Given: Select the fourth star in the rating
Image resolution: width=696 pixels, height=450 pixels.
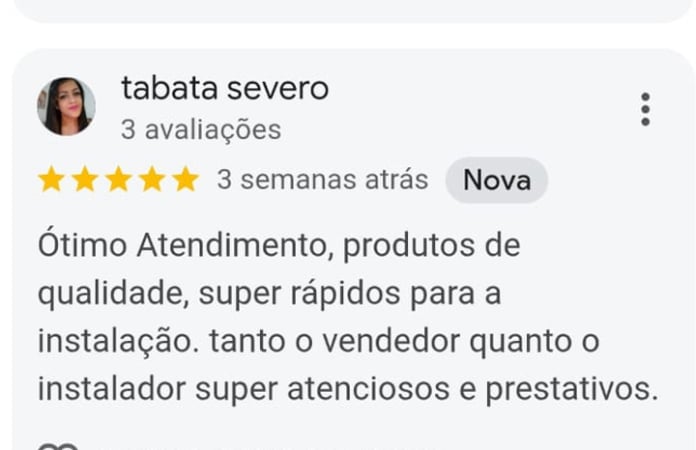Looking at the screenshot, I should [x=152, y=180].
